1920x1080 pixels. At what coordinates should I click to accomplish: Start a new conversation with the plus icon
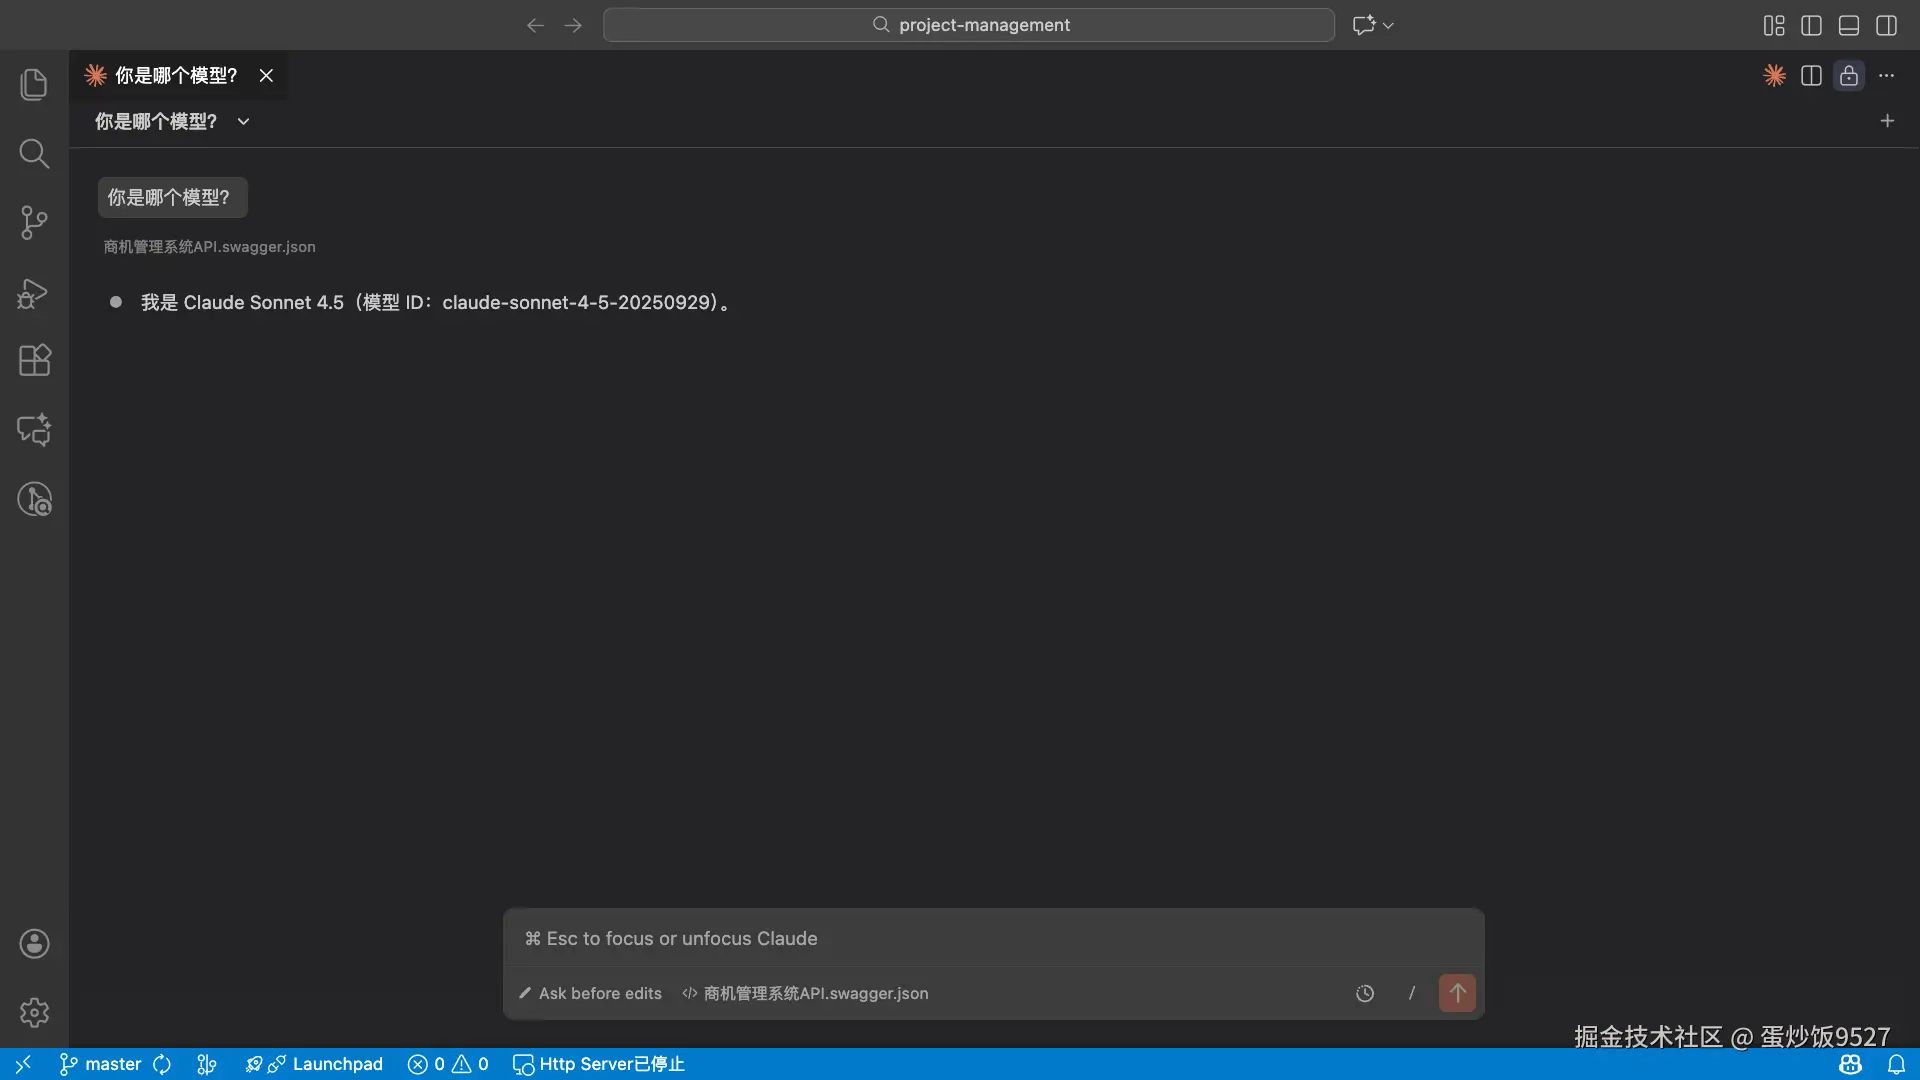pos(1887,121)
